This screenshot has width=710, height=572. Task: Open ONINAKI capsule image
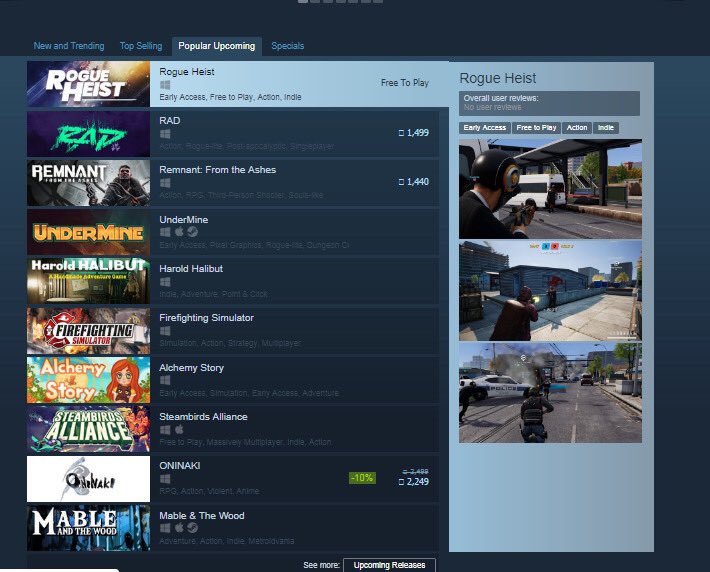click(88, 479)
